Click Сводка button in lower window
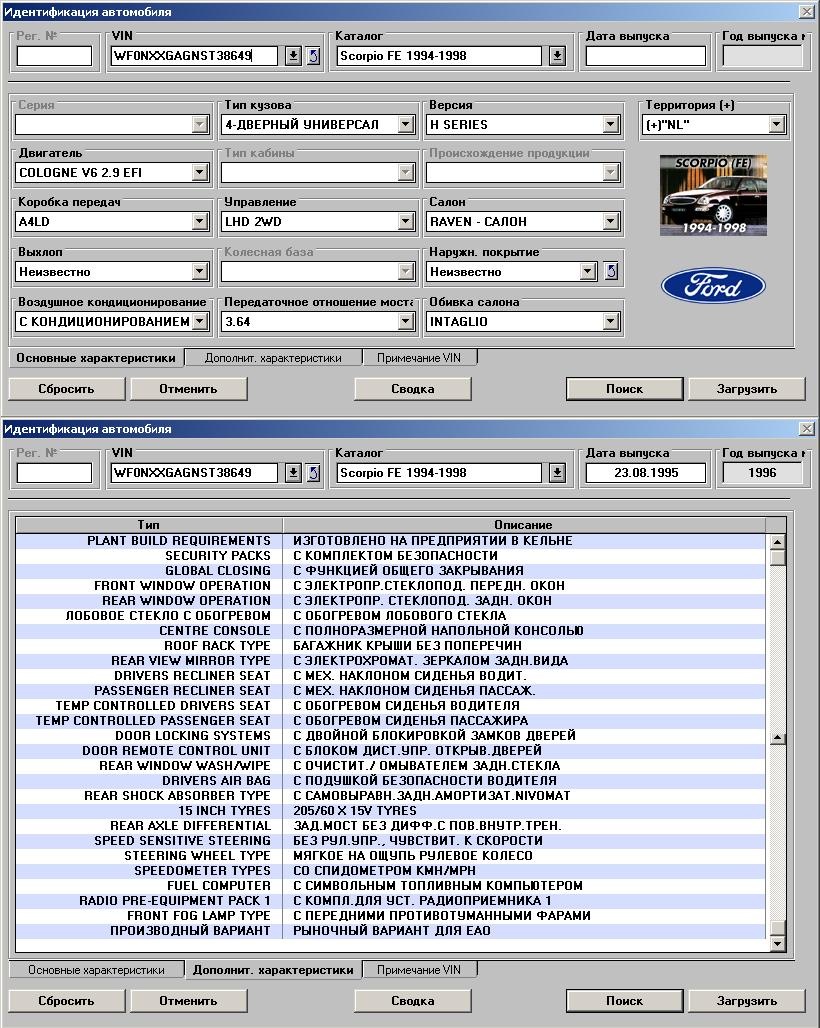Viewport: 820px width, 1028px height. pos(413,1001)
